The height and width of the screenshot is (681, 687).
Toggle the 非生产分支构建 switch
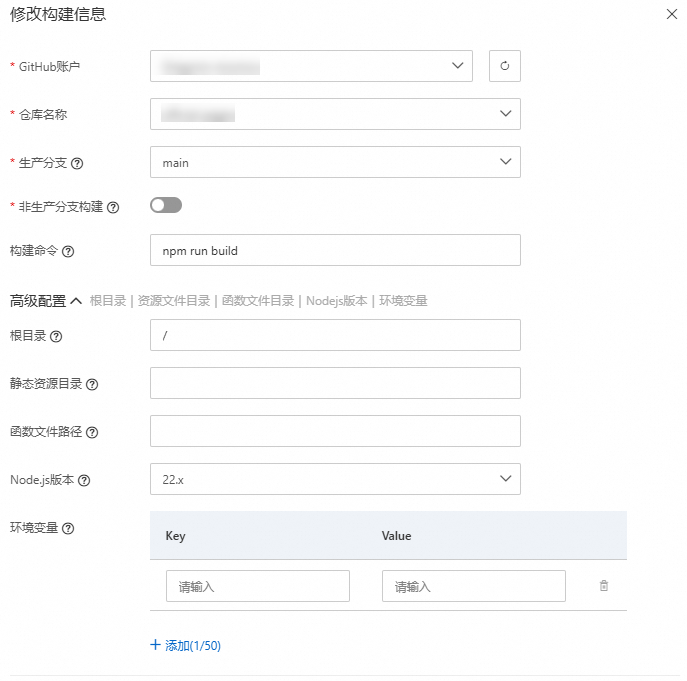tap(166, 206)
